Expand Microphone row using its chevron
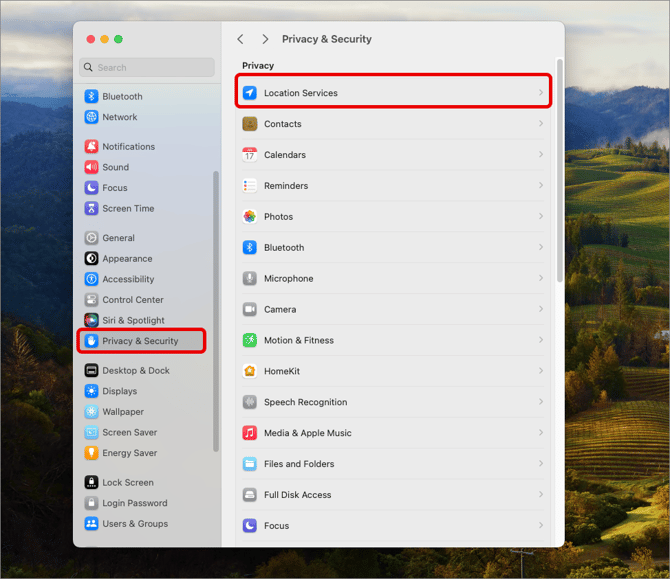This screenshot has height=579, width=670. tap(541, 278)
